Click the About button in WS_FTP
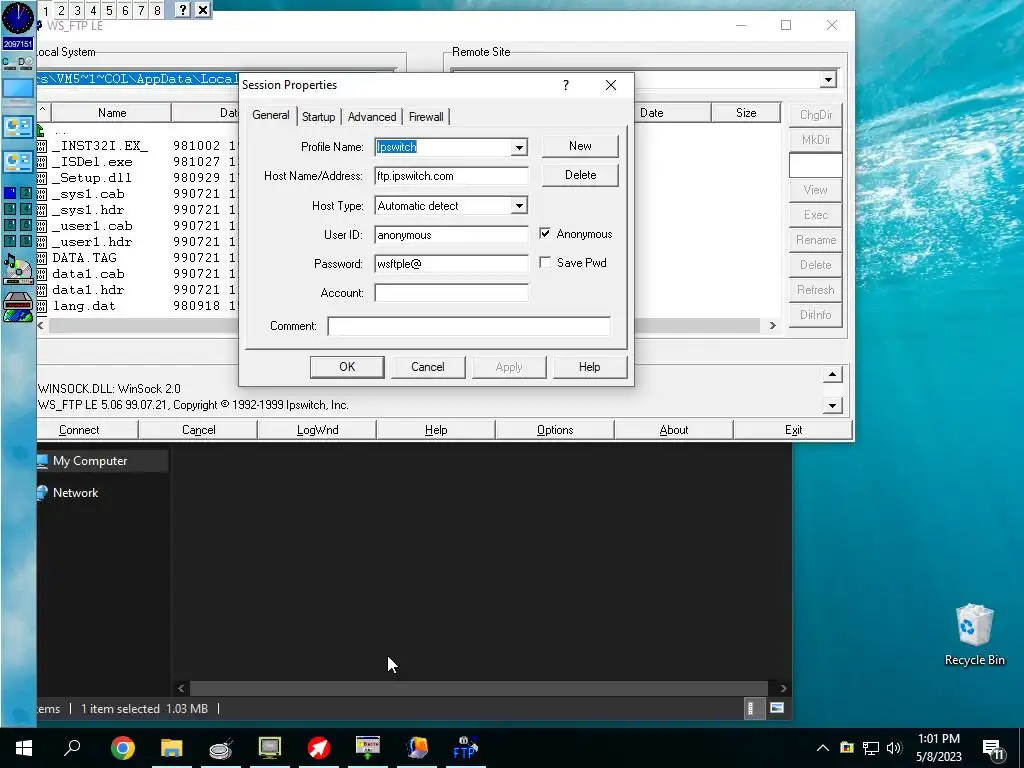This screenshot has width=1024, height=768. (674, 430)
